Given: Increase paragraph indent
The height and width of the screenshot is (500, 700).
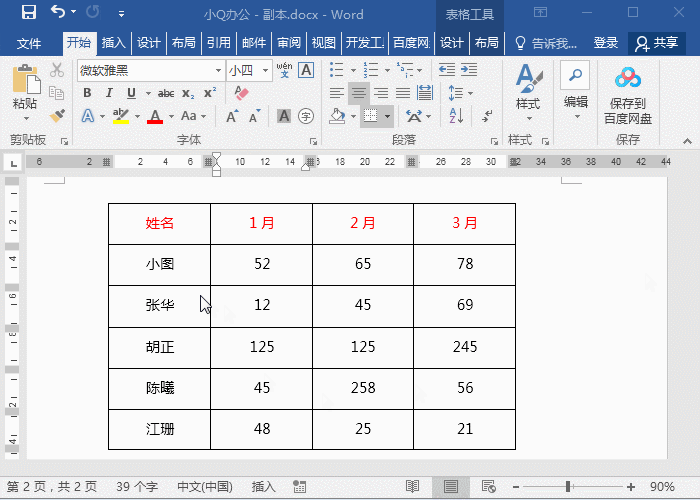Looking at the screenshot, I should pyautogui.click(x=469, y=69).
